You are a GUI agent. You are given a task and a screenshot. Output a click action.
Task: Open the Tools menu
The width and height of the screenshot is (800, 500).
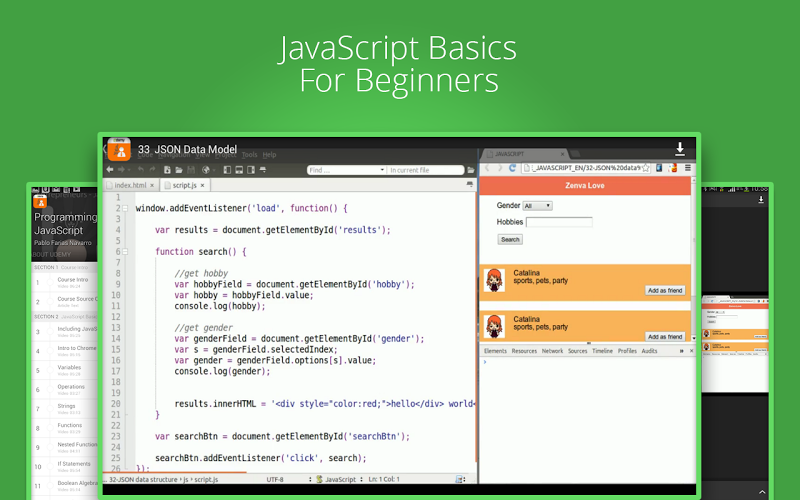point(249,155)
